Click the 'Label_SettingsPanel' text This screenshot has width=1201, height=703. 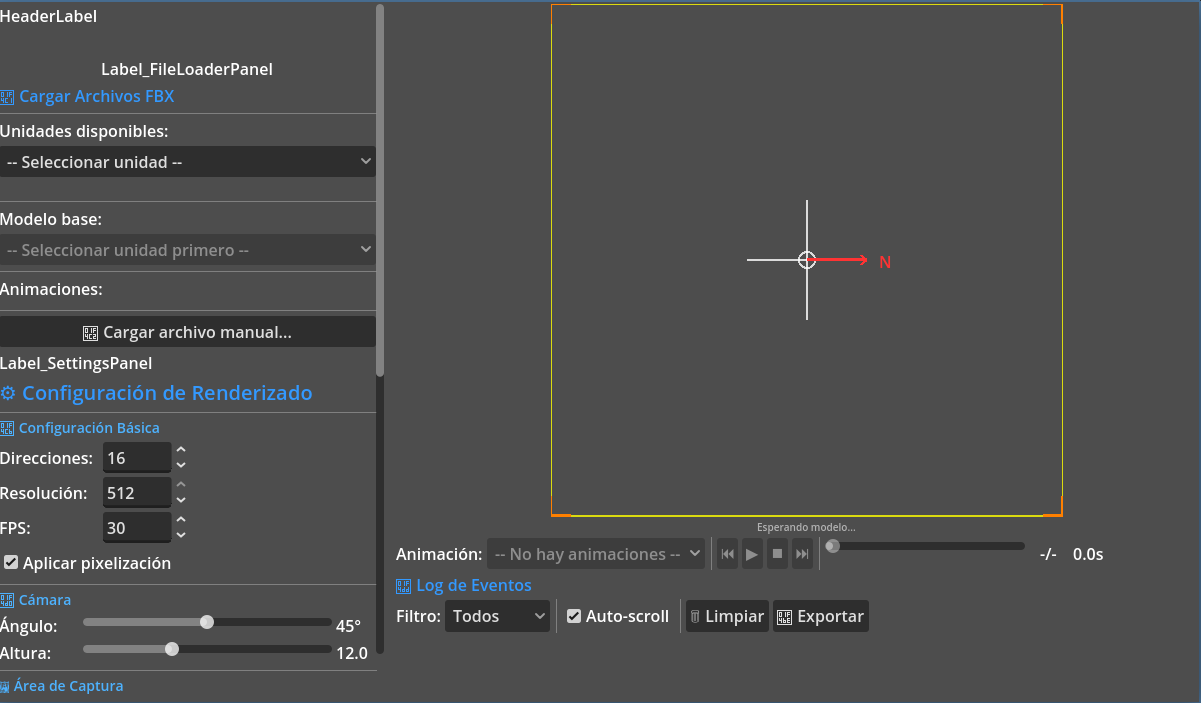(76, 364)
